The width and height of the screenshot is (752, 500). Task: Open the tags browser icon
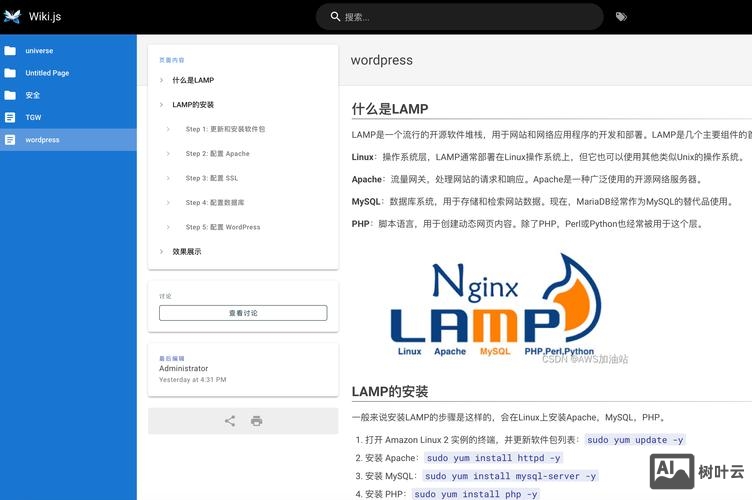621,17
